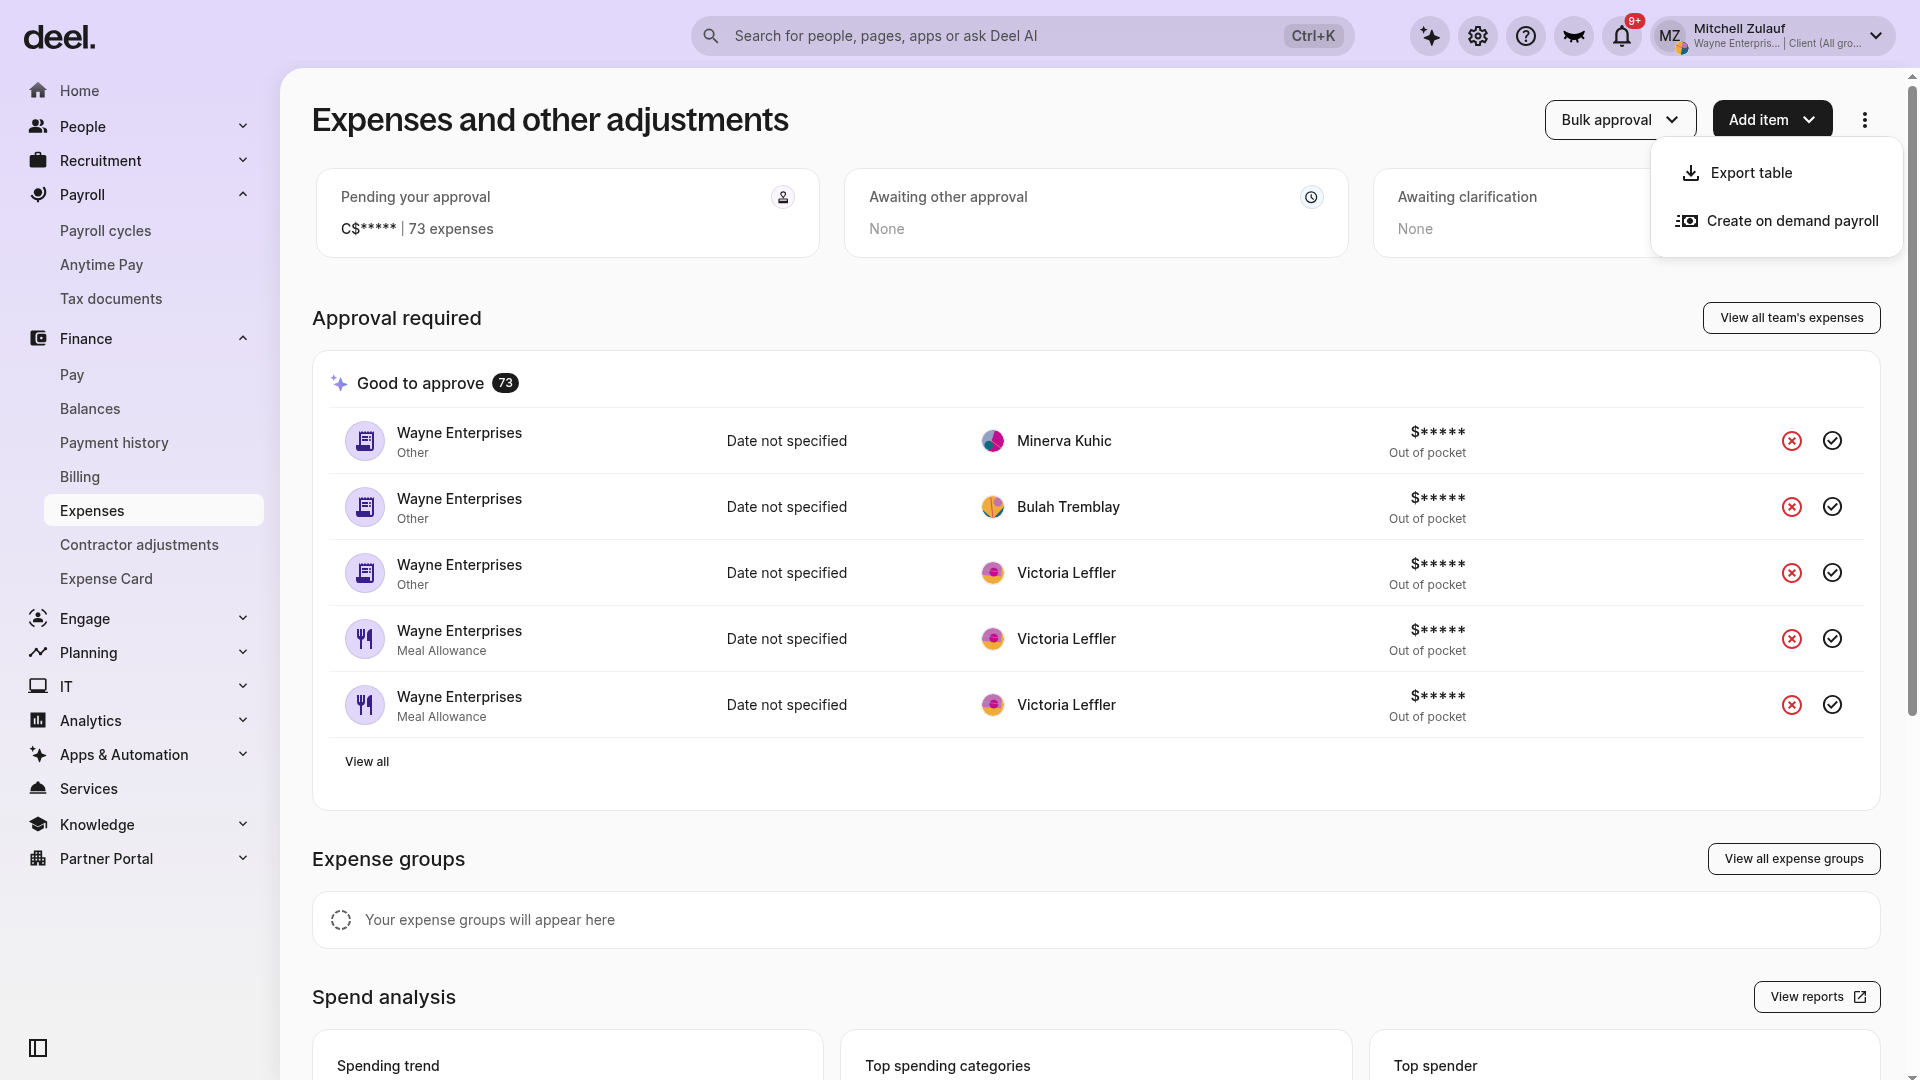Click the Home icon in sidebar
Image resolution: width=1920 pixels, height=1080 pixels.
tap(38, 91)
